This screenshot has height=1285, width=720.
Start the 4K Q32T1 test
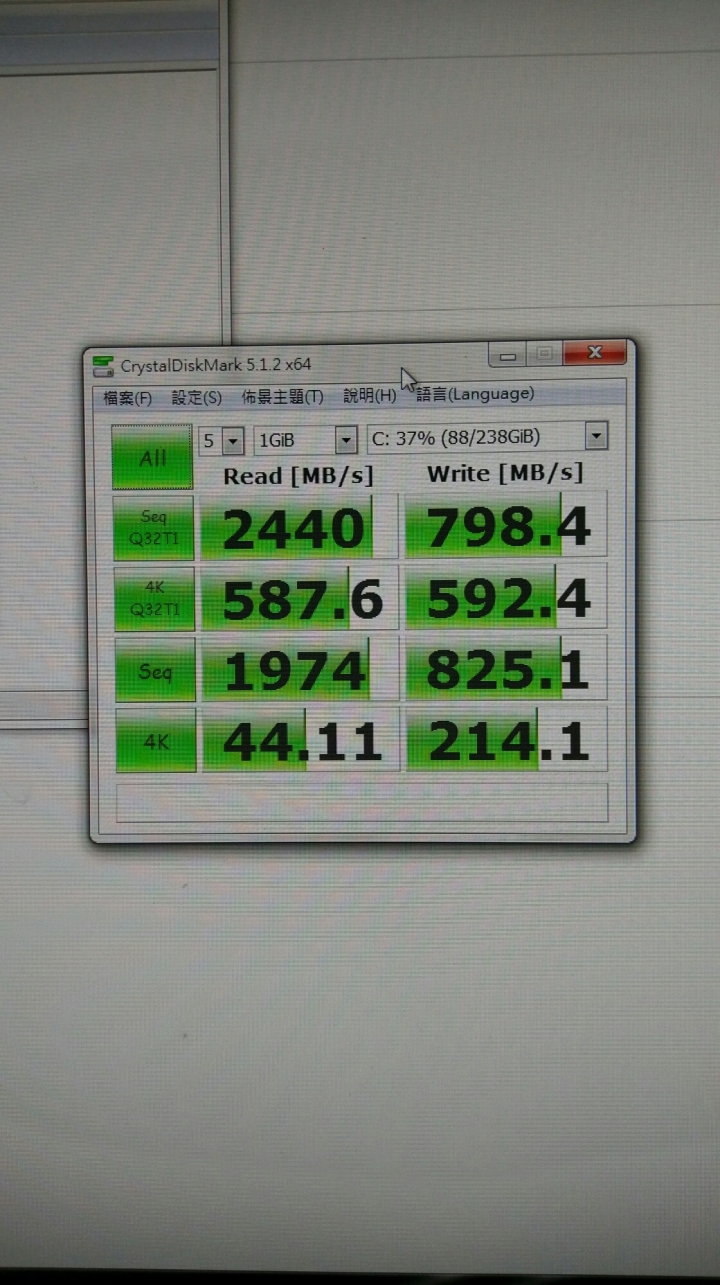click(x=154, y=599)
